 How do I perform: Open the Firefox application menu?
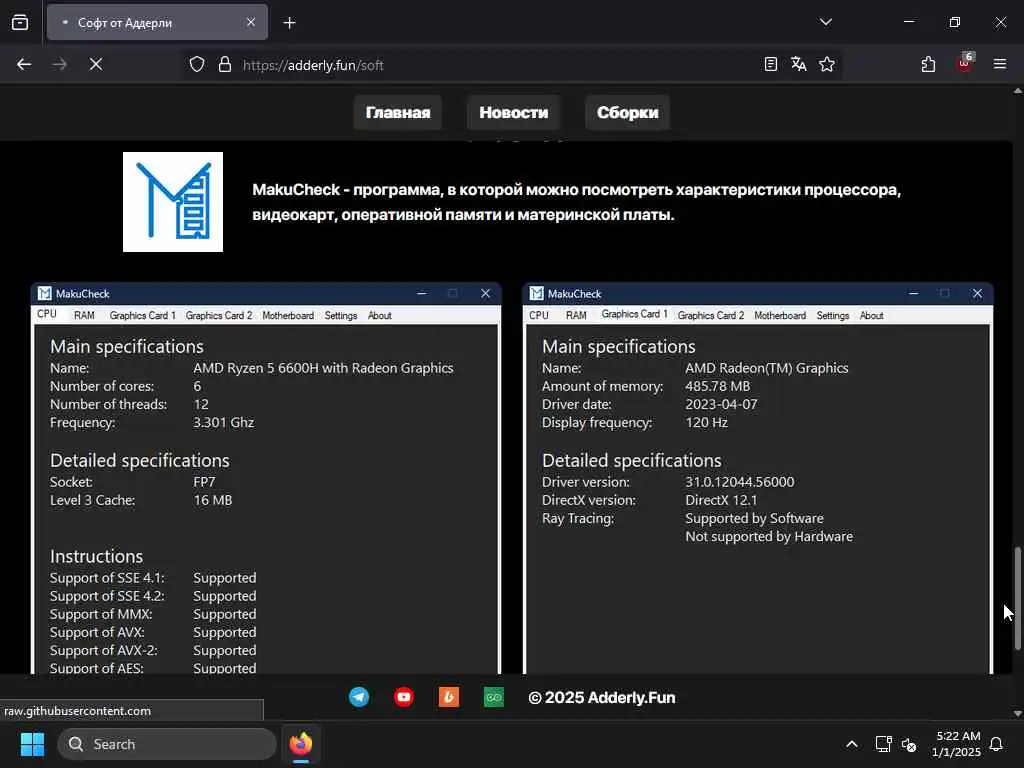coord(1000,64)
